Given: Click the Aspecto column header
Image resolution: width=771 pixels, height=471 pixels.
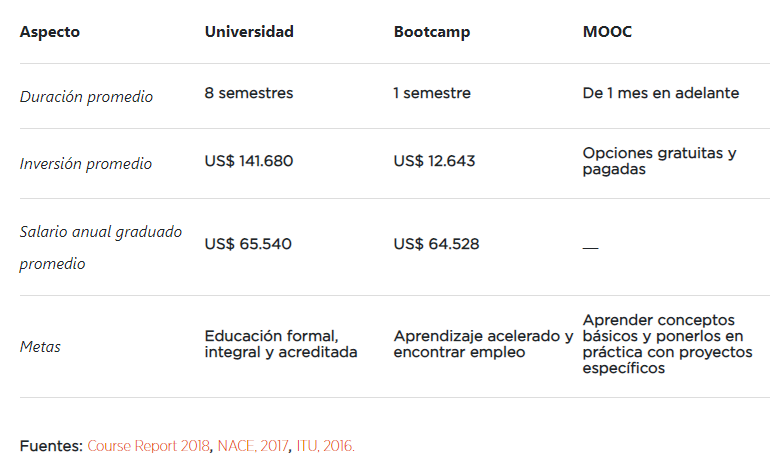Looking at the screenshot, I should click(50, 32).
